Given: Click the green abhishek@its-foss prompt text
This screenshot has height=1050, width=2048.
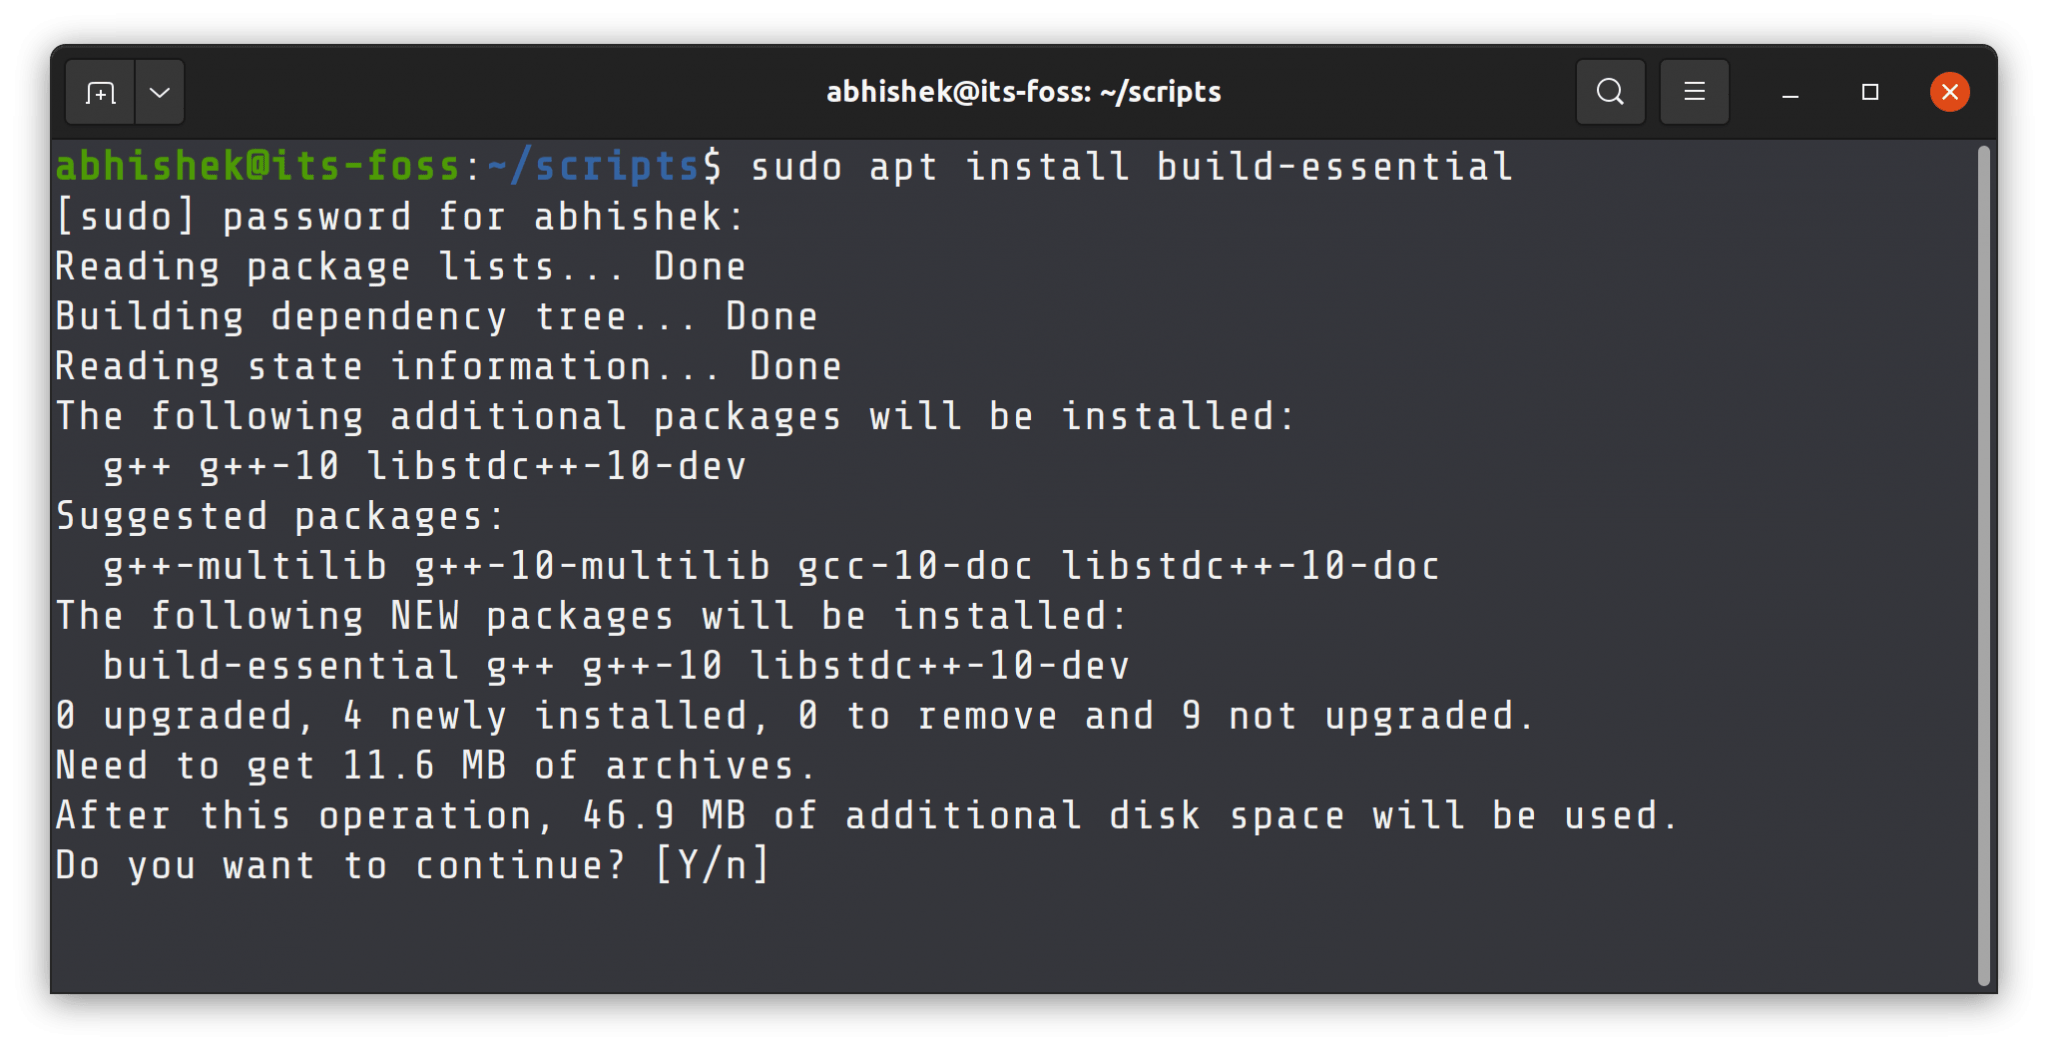Looking at the screenshot, I should pyautogui.click(x=257, y=166).
